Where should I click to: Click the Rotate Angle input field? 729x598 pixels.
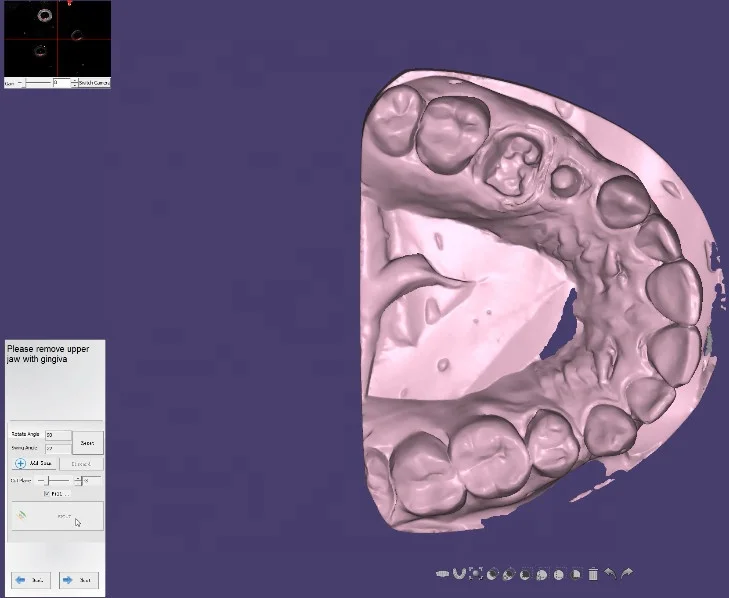click(x=58, y=435)
